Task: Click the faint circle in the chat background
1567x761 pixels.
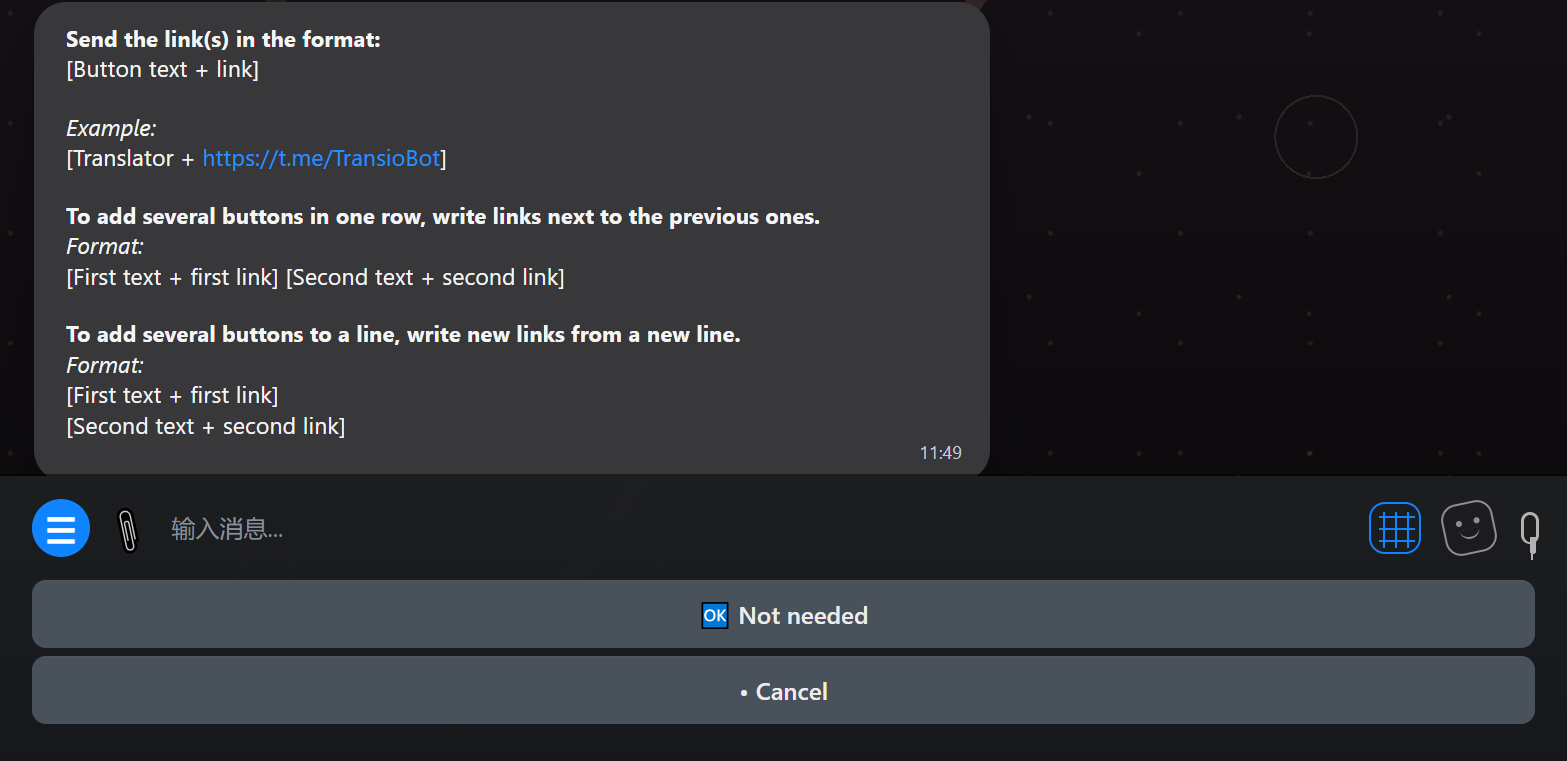Action: tap(1315, 137)
